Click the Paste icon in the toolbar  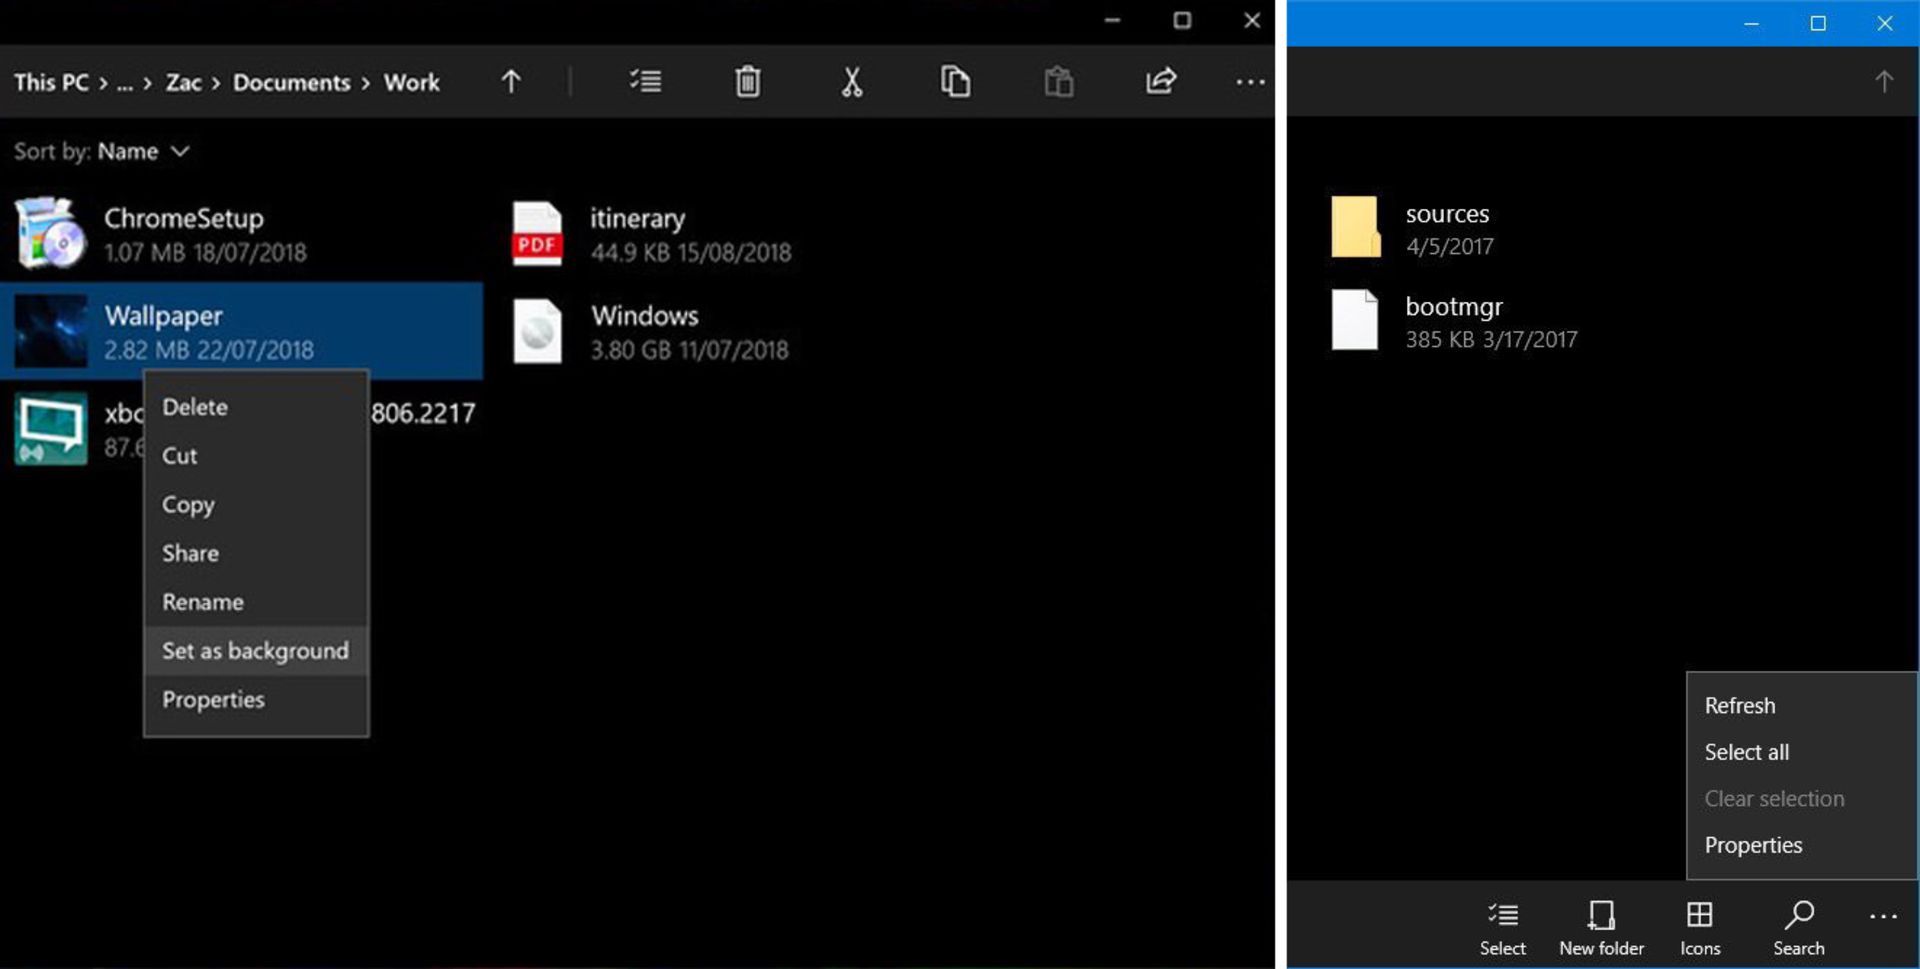point(1059,82)
